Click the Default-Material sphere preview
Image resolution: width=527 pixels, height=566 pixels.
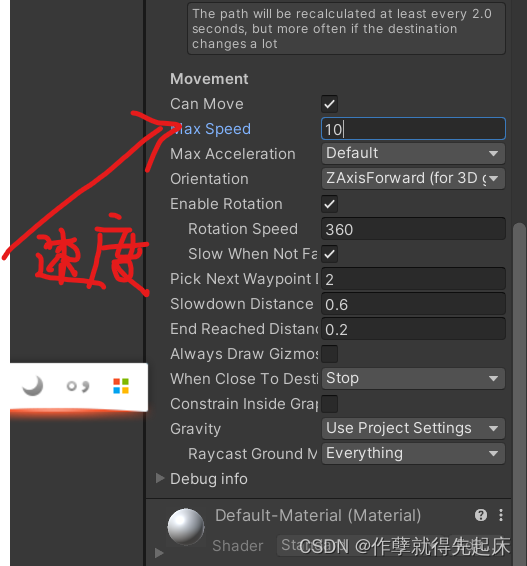(186, 527)
